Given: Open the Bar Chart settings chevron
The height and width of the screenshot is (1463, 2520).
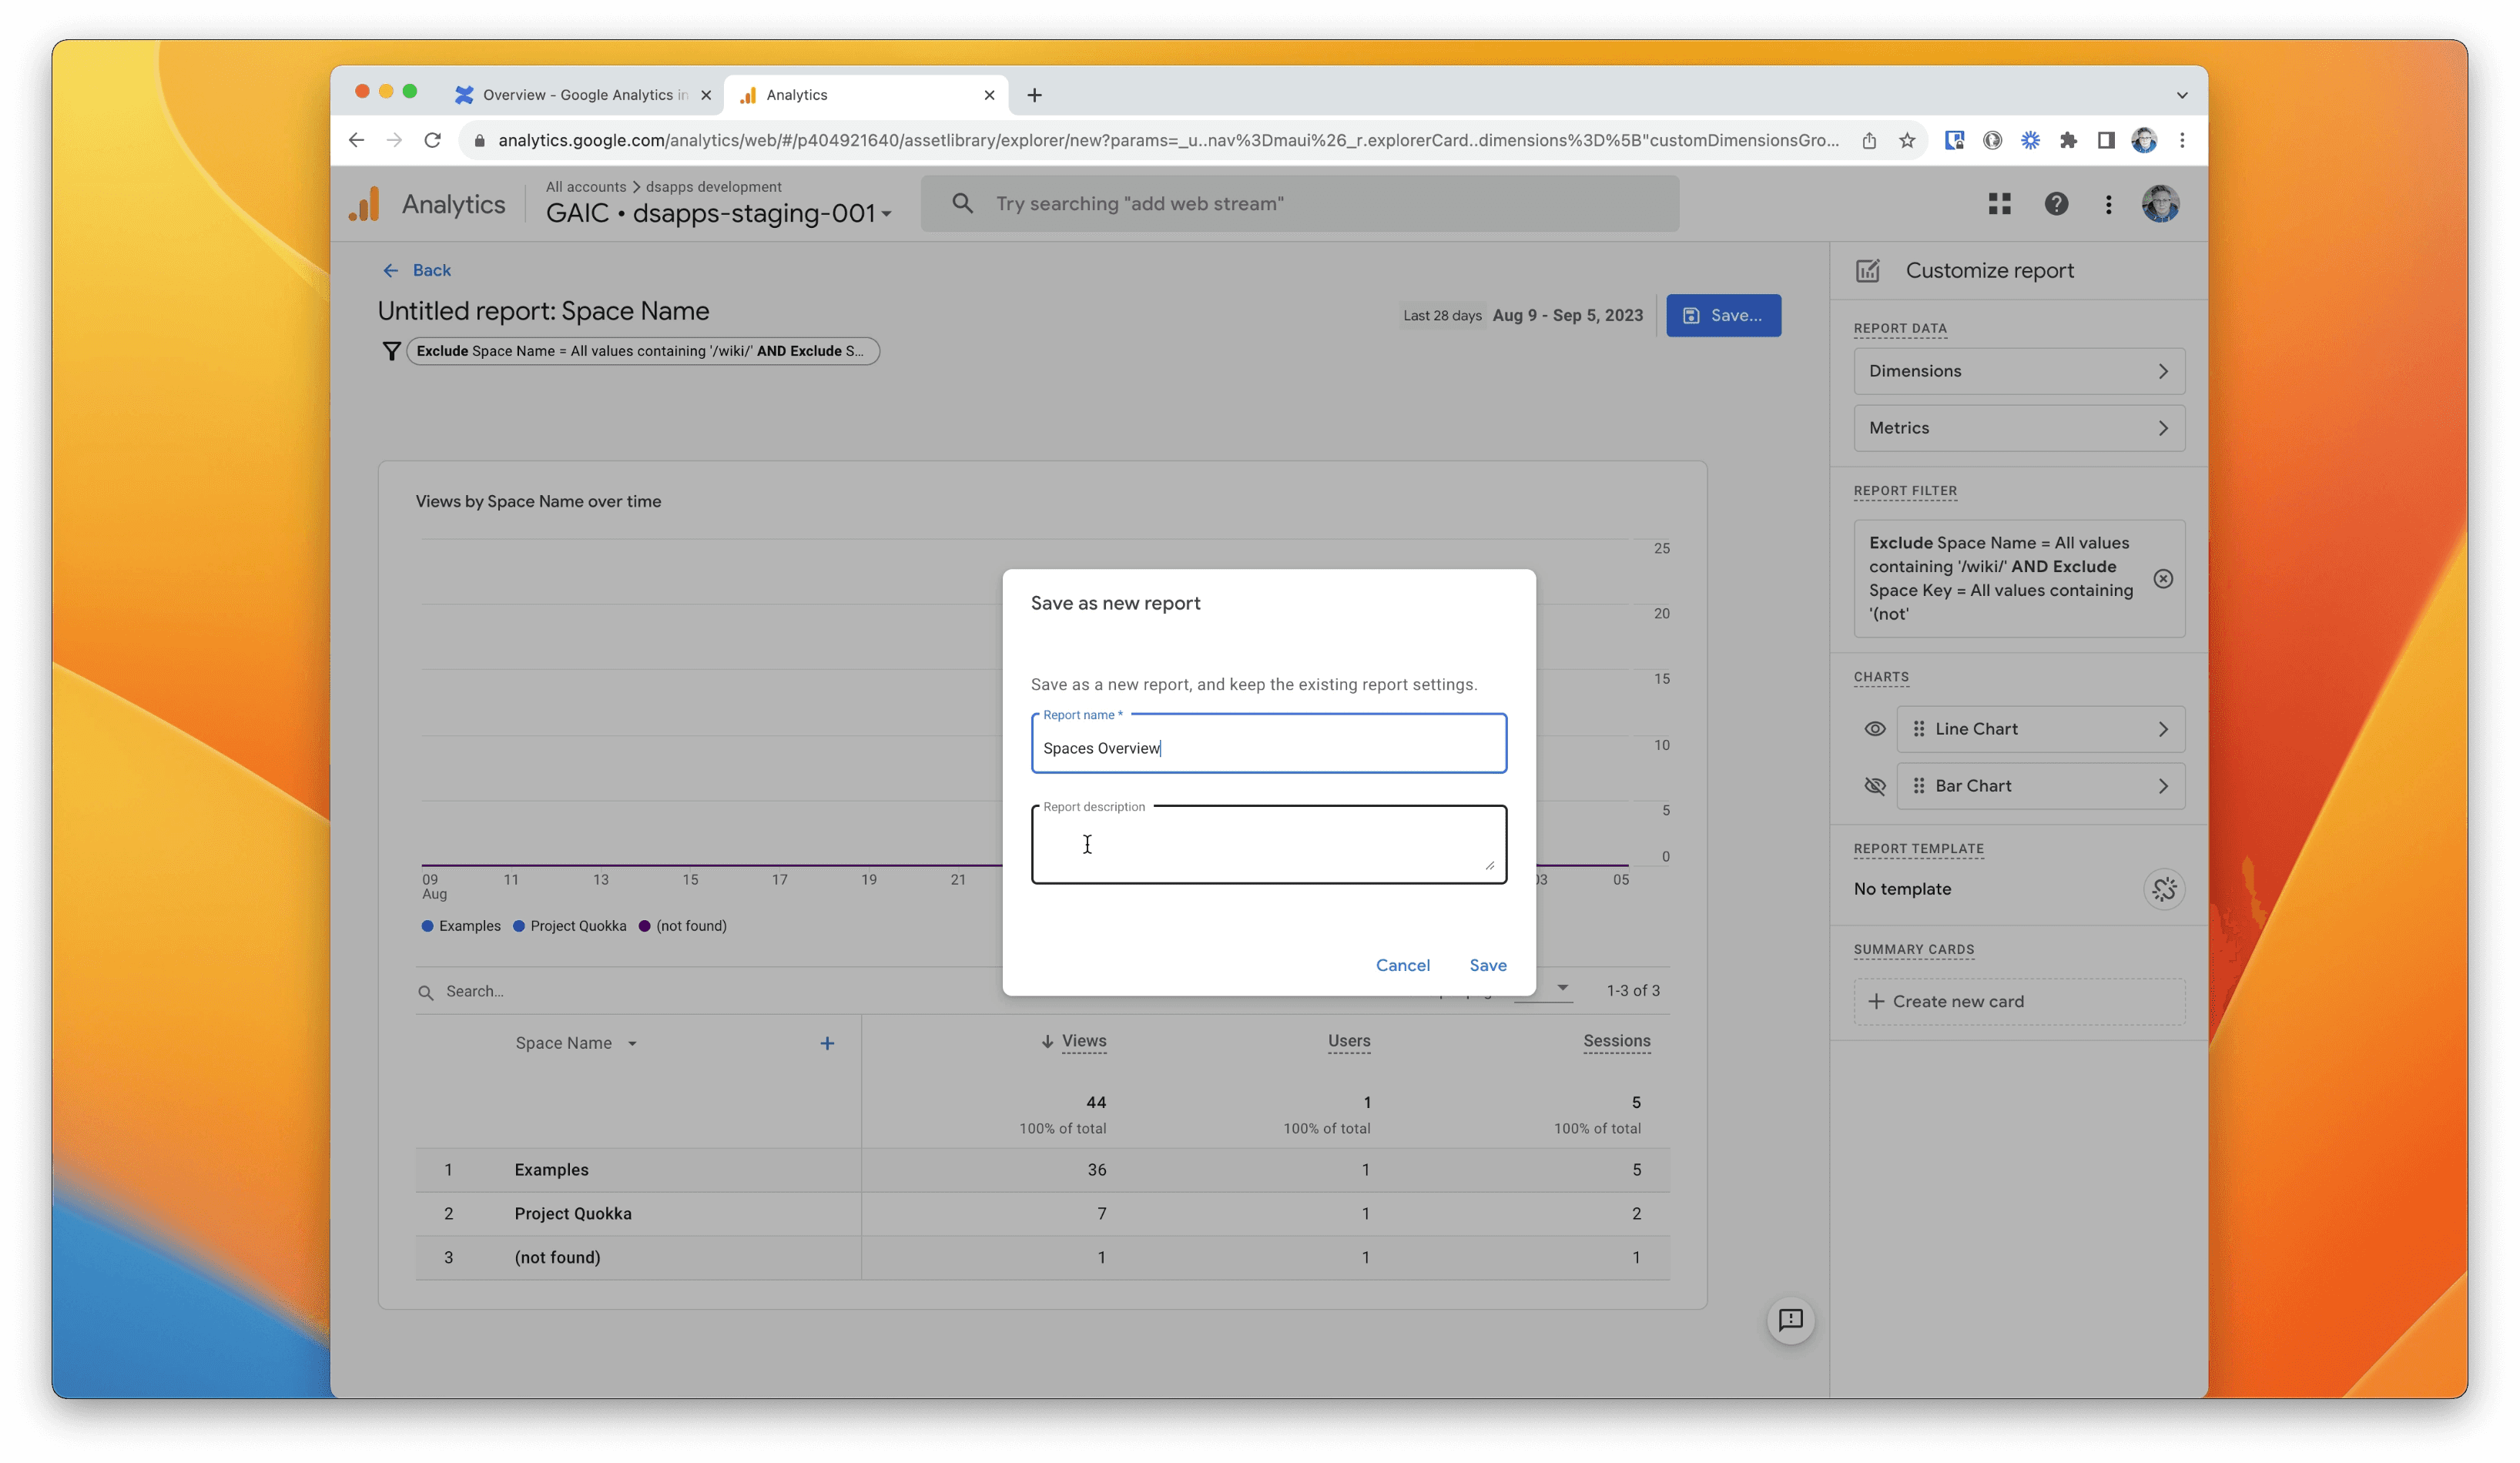Looking at the screenshot, I should [x=2162, y=786].
